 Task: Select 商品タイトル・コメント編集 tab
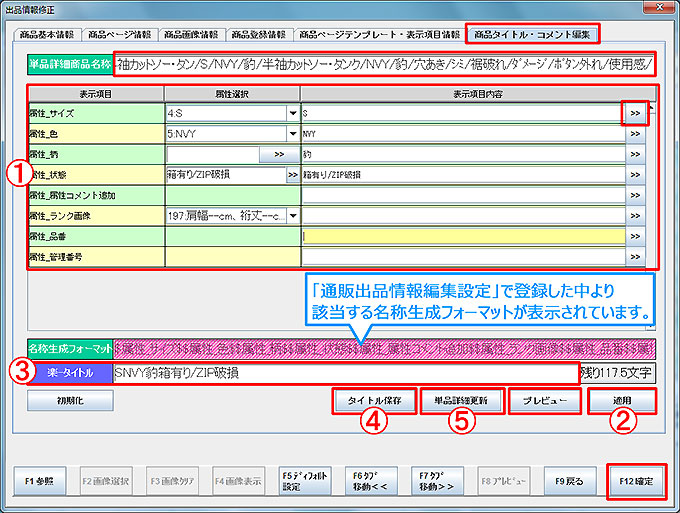(x=532, y=35)
